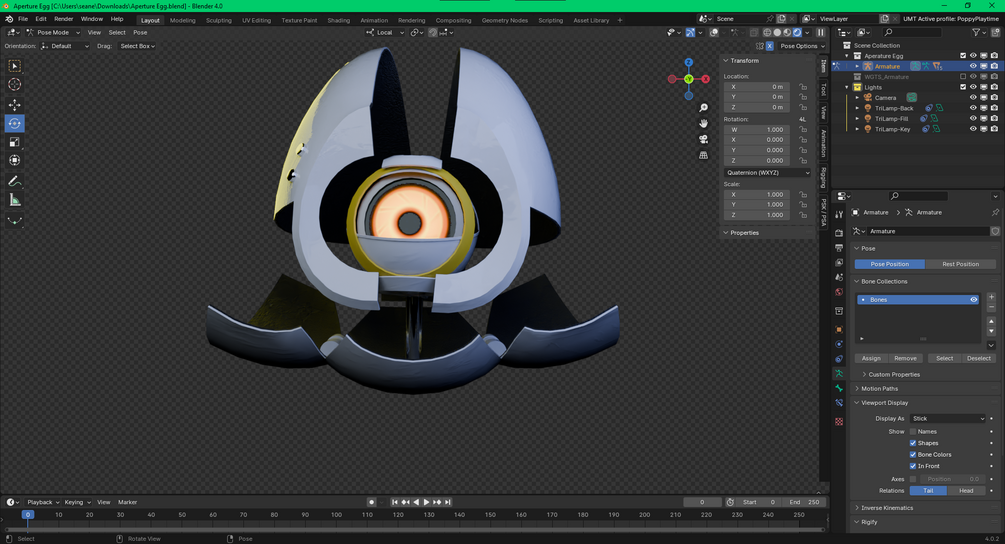Click the Deselect button
Viewport: 1005px width, 544px height.
tap(979, 358)
